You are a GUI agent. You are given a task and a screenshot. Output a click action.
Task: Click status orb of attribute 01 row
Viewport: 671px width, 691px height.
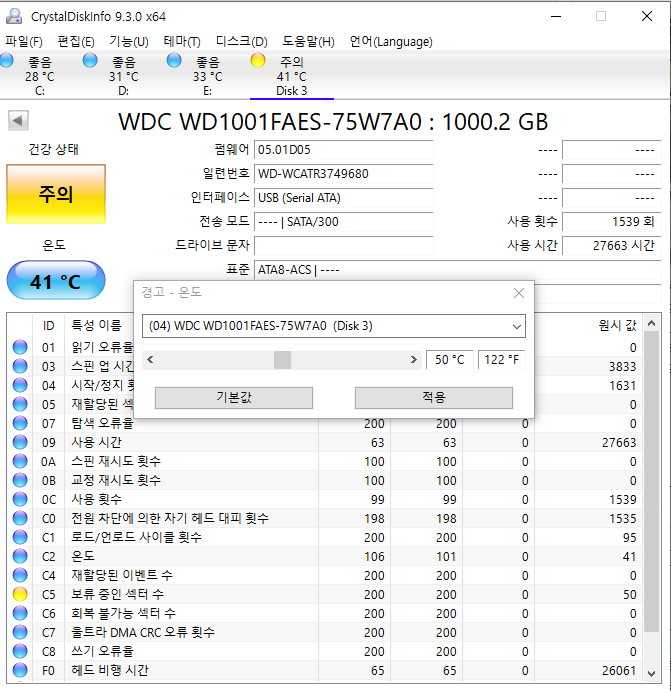click(x=20, y=347)
